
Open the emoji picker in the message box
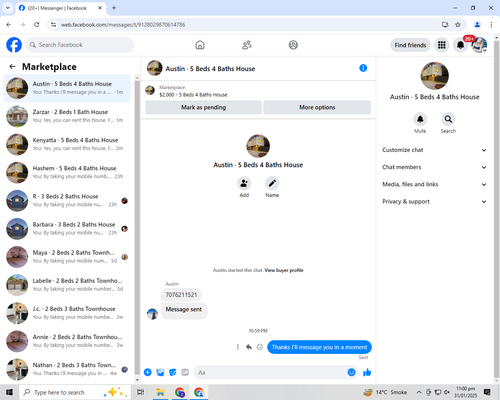pos(351,372)
